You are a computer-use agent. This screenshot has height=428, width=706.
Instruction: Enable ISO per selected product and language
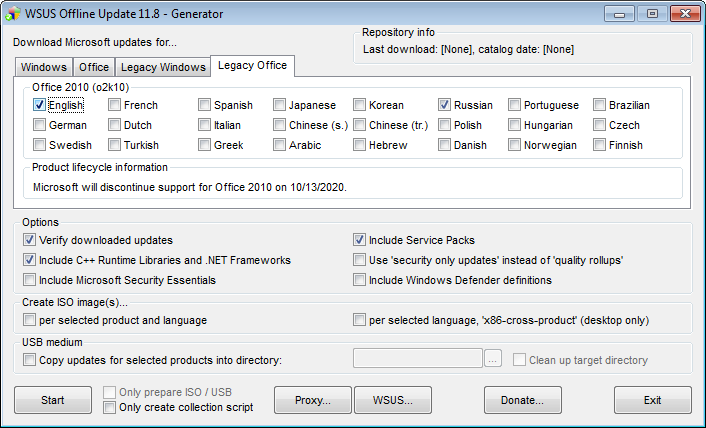(x=29, y=320)
